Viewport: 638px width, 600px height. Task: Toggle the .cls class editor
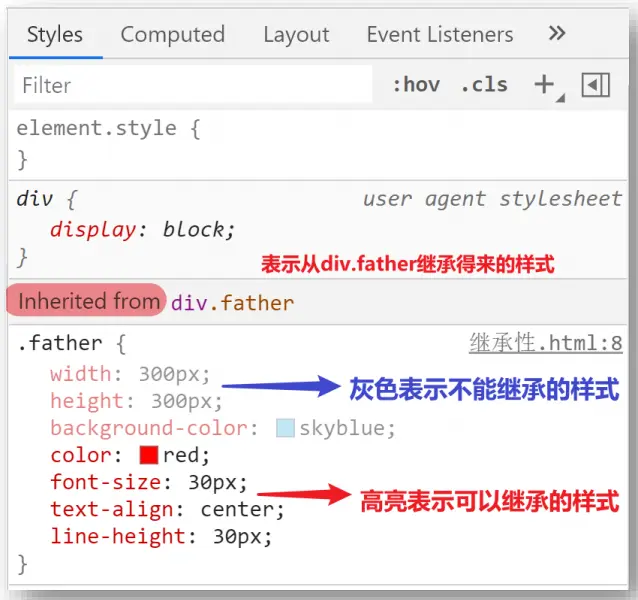click(484, 85)
